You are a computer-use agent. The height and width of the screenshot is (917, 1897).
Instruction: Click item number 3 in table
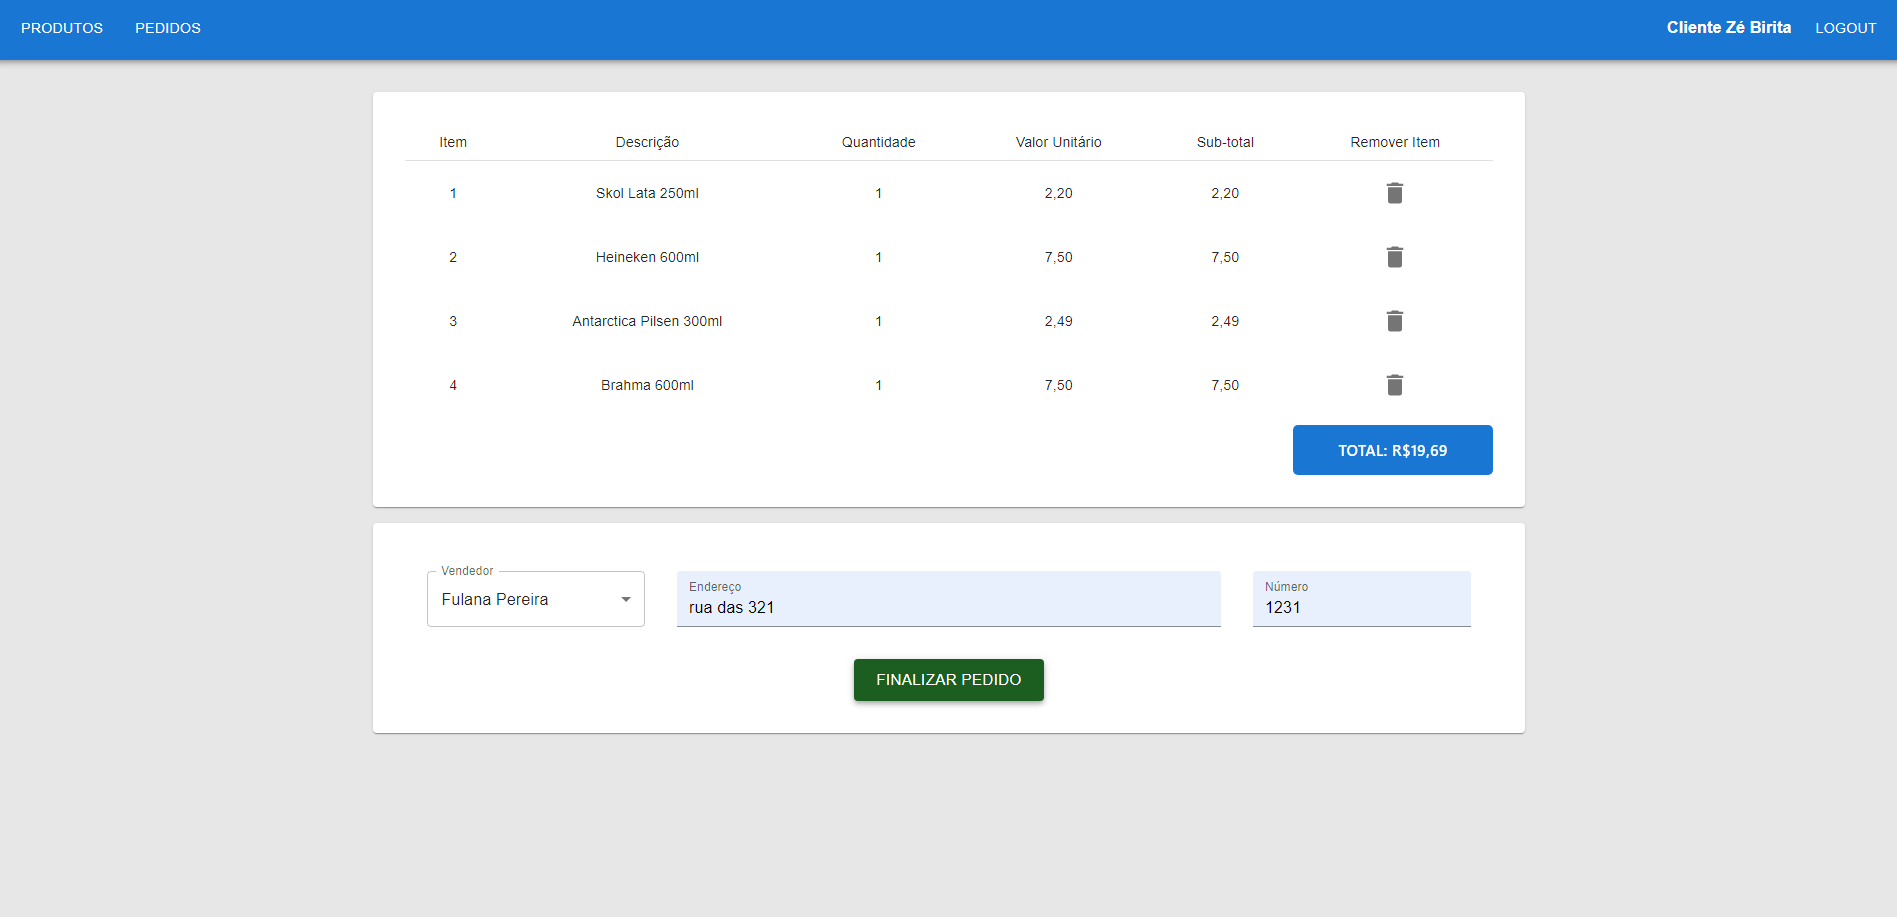tap(453, 321)
